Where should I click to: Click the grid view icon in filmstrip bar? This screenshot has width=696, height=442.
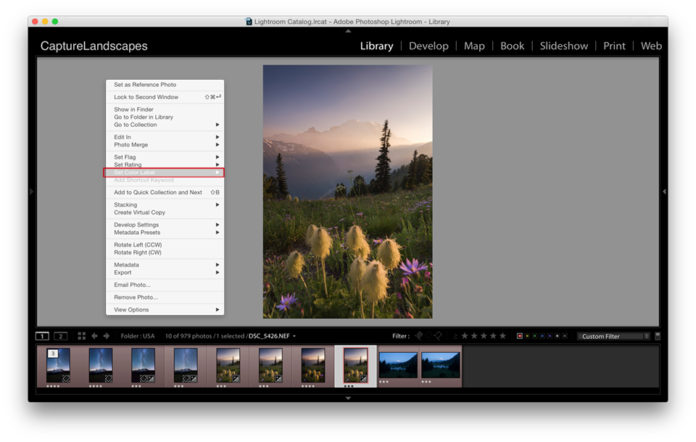point(81,336)
